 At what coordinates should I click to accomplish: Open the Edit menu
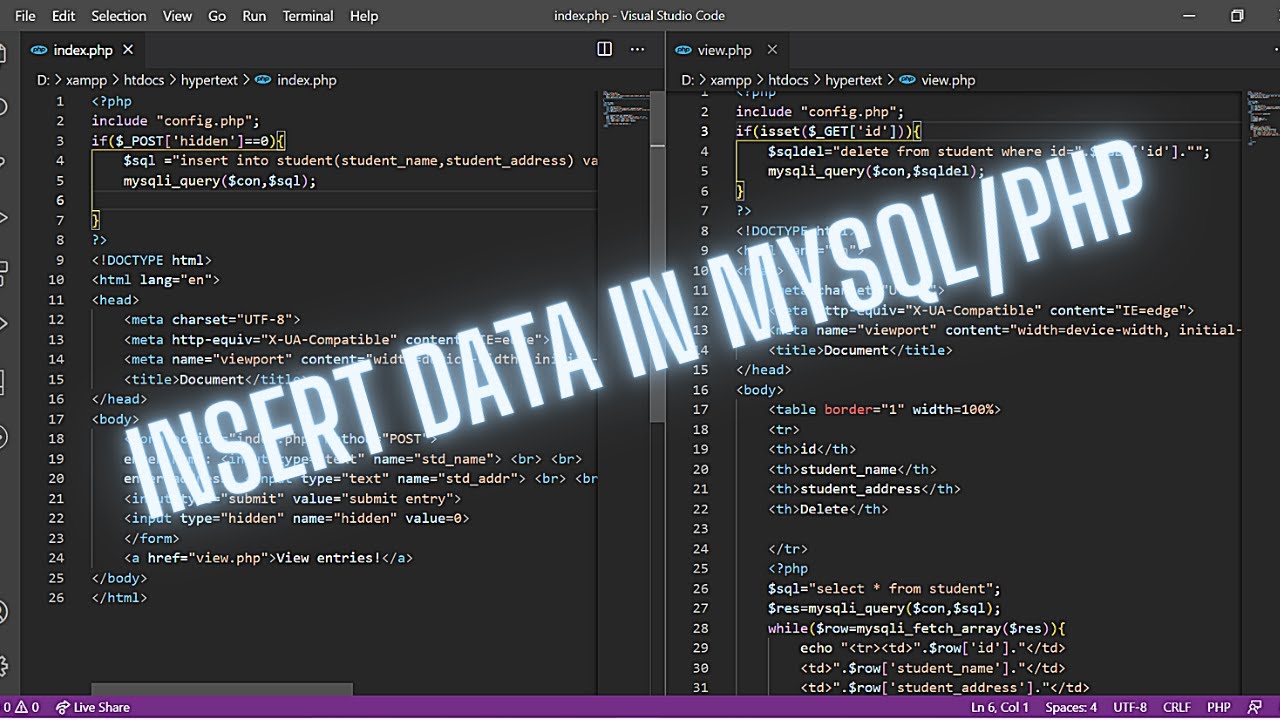point(63,16)
